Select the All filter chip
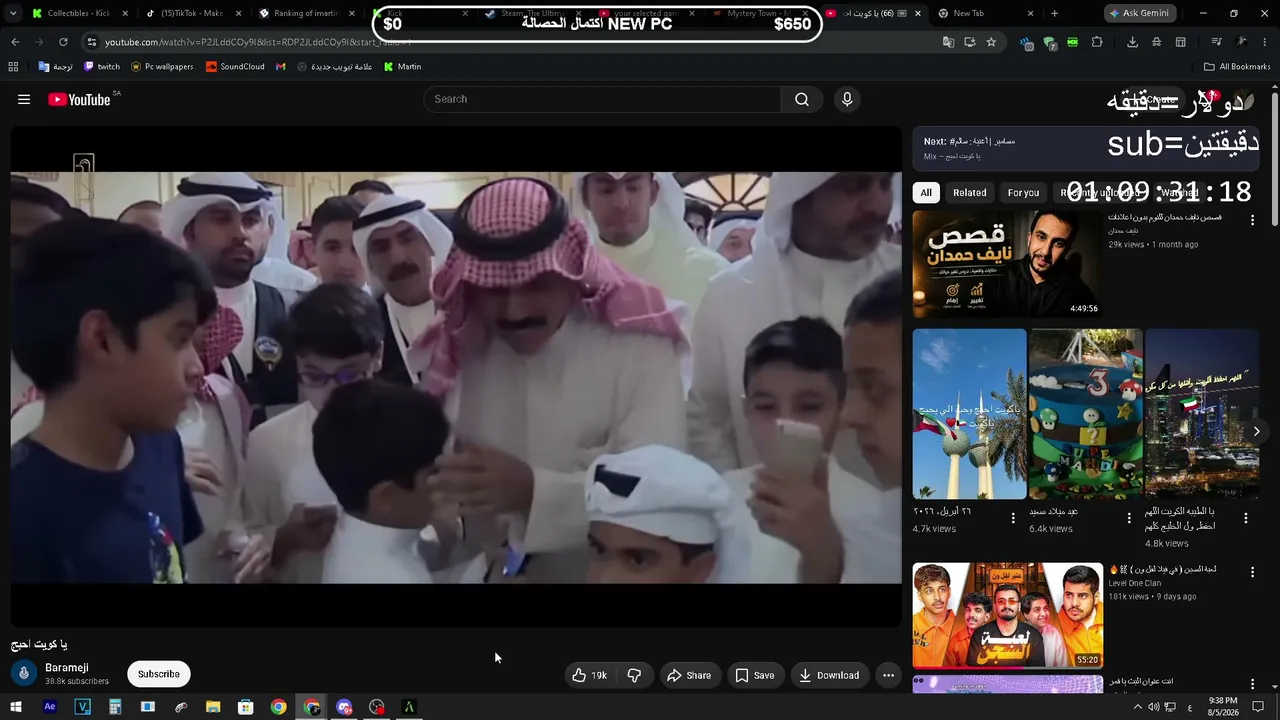The height and width of the screenshot is (720, 1280). click(x=926, y=193)
